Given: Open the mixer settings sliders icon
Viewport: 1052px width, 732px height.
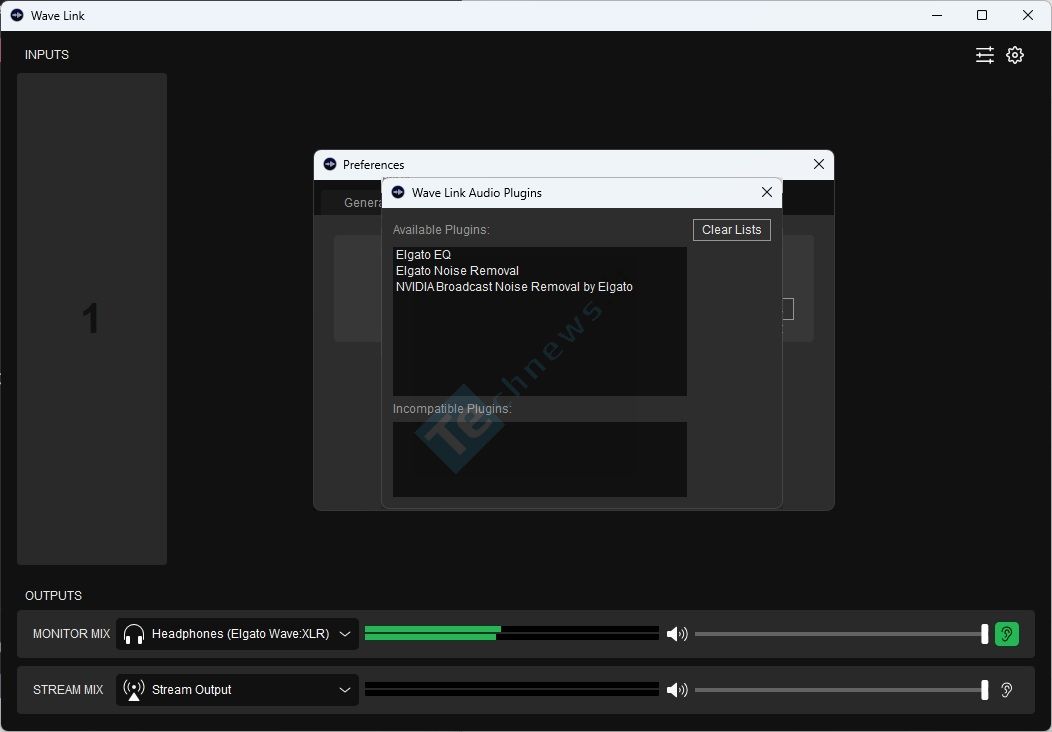Looking at the screenshot, I should tap(984, 55).
